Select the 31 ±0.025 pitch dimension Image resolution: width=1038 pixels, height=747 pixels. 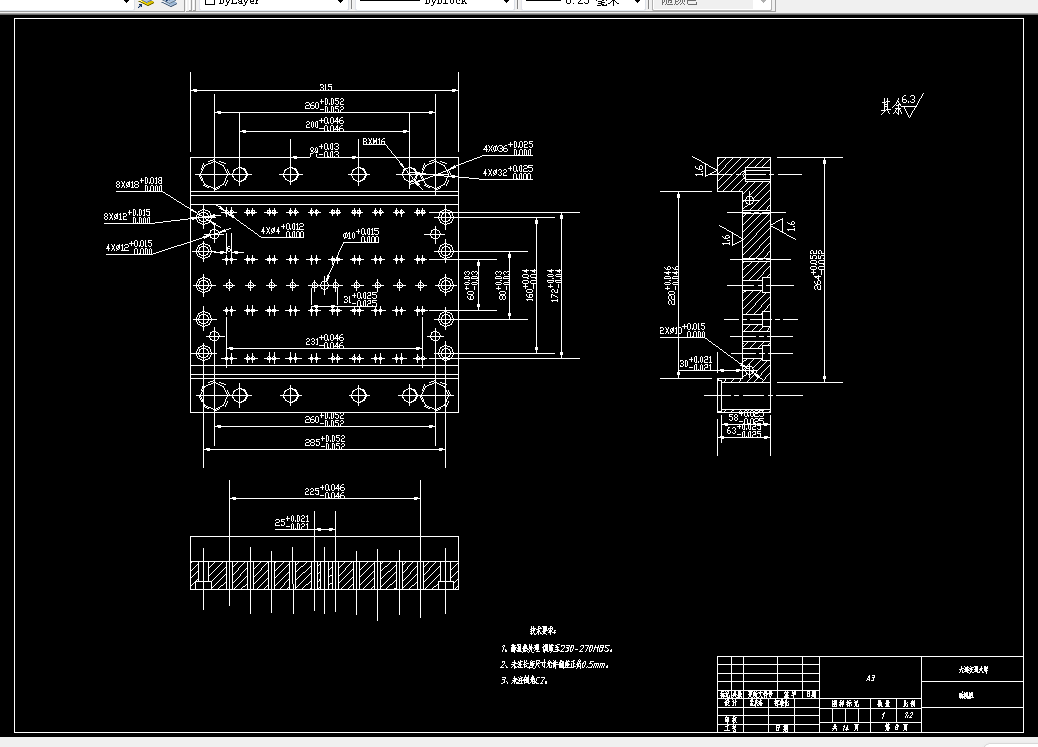360,299
